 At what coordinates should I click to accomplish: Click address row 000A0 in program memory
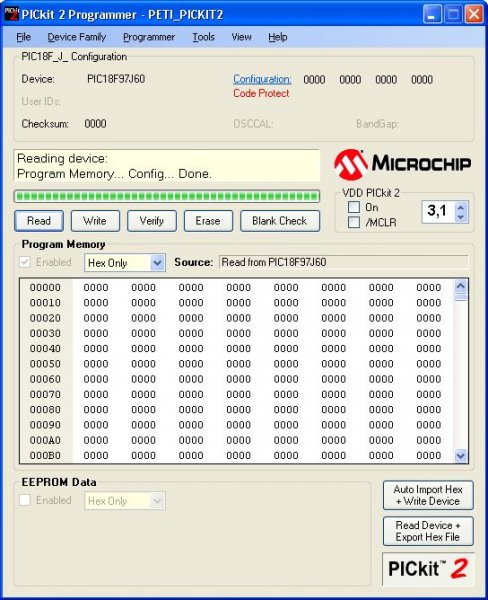point(45,440)
